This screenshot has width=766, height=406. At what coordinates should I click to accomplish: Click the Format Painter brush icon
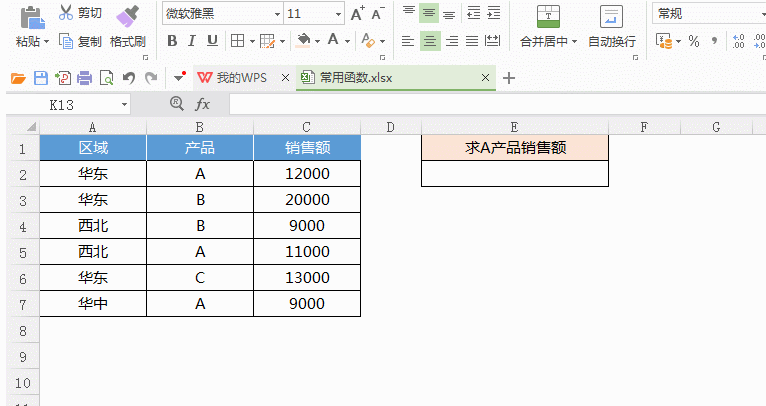pyautogui.click(x=127, y=16)
